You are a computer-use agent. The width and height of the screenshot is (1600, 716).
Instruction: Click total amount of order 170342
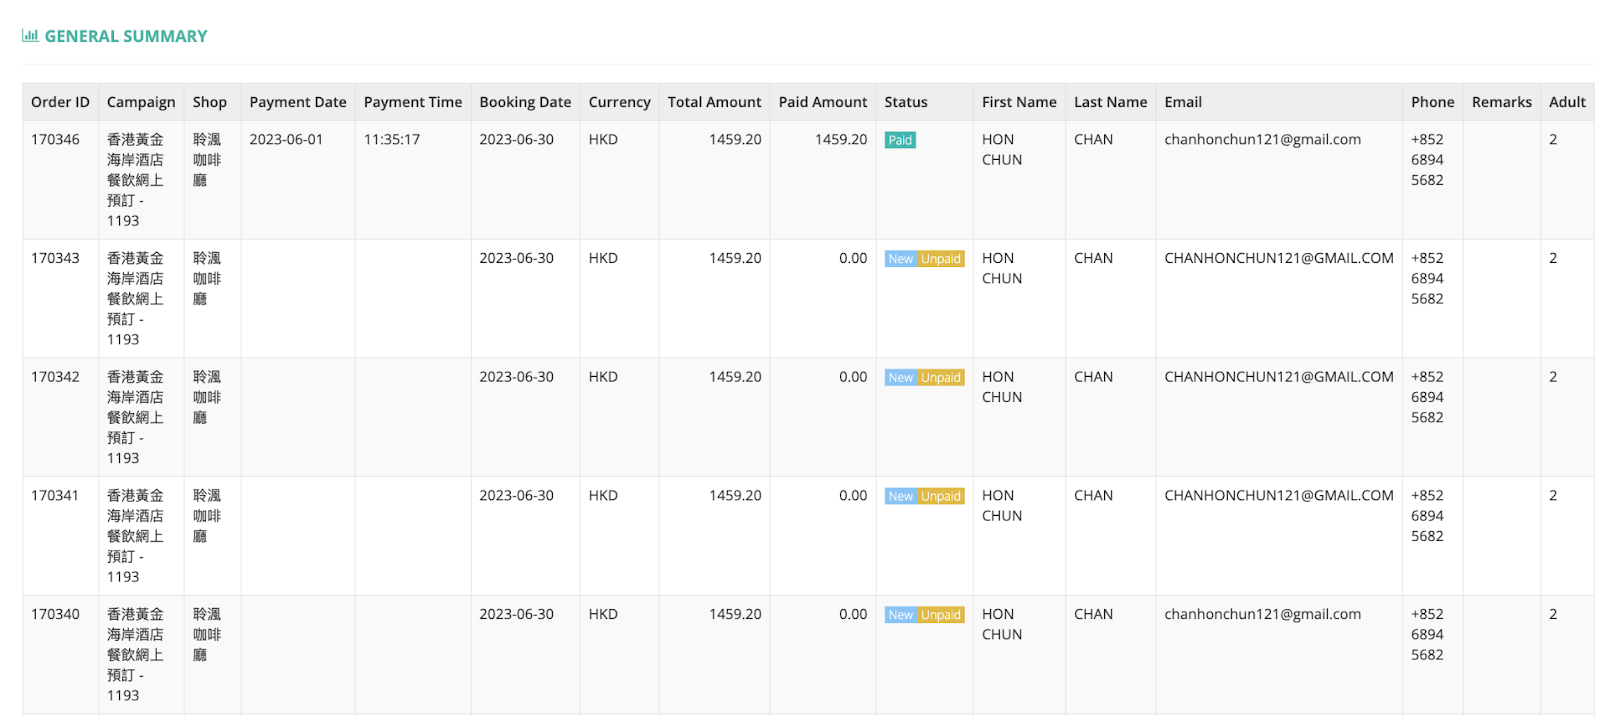coord(735,377)
